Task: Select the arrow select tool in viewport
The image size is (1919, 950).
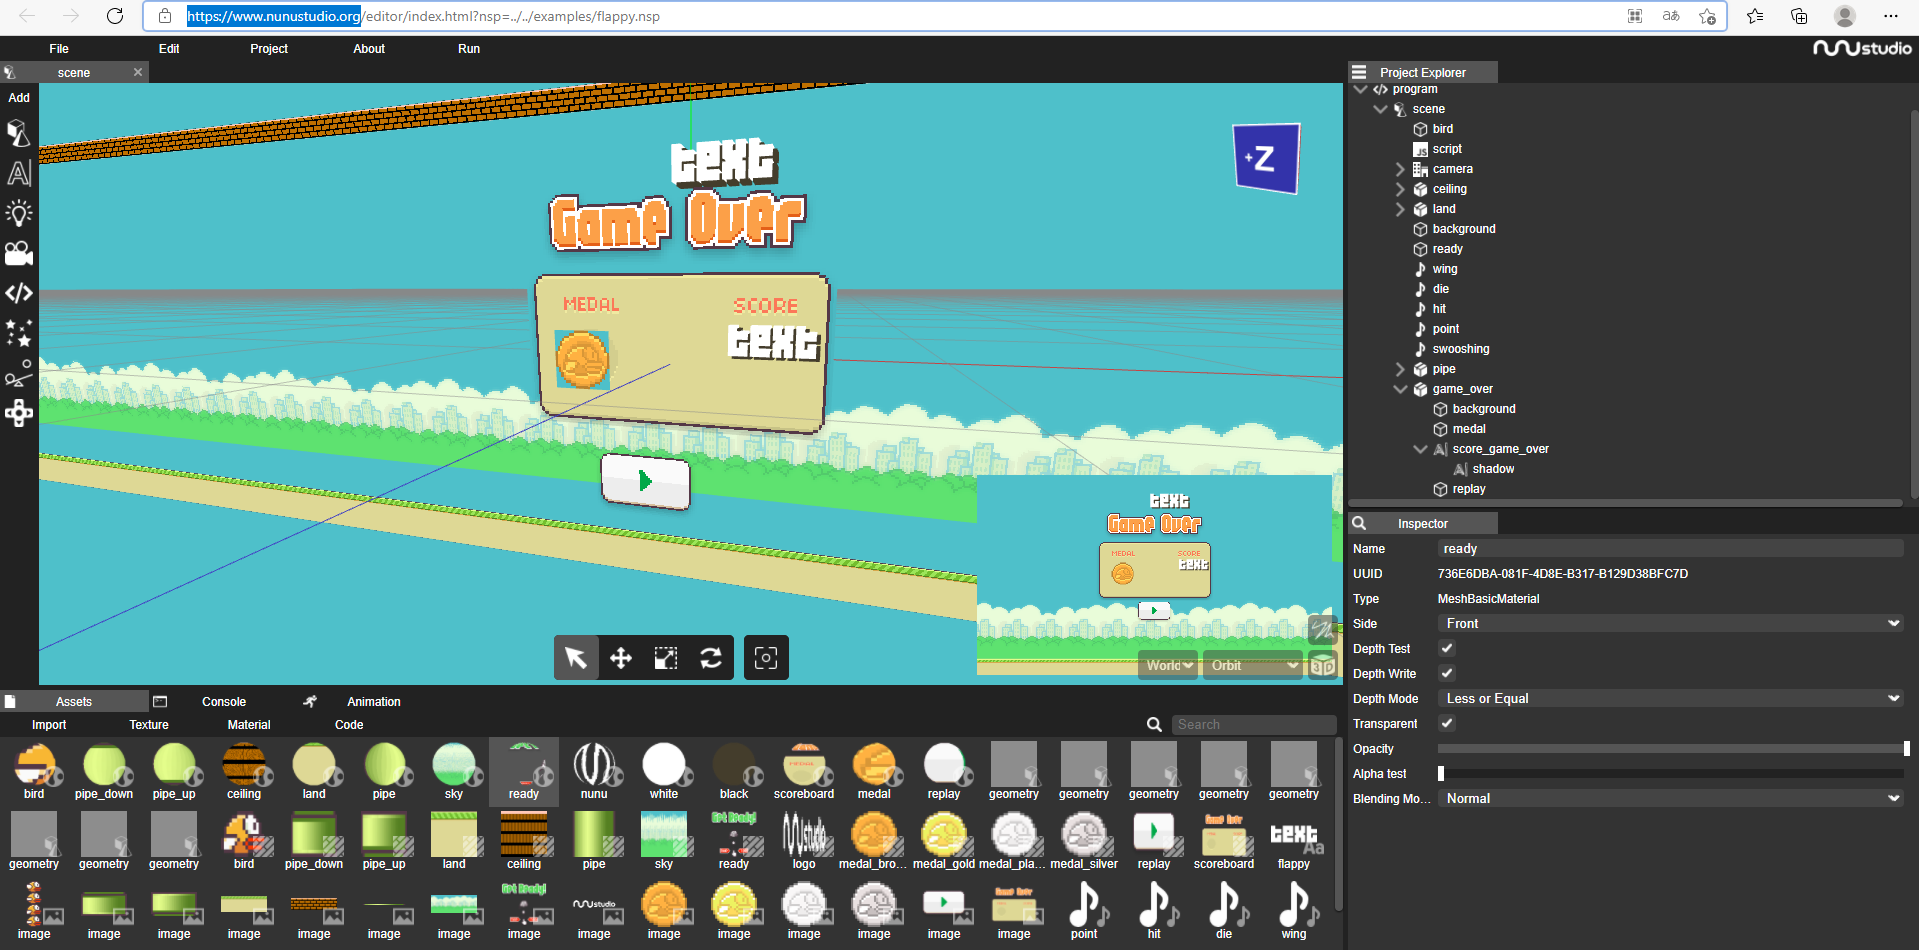Action: click(576, 658)
